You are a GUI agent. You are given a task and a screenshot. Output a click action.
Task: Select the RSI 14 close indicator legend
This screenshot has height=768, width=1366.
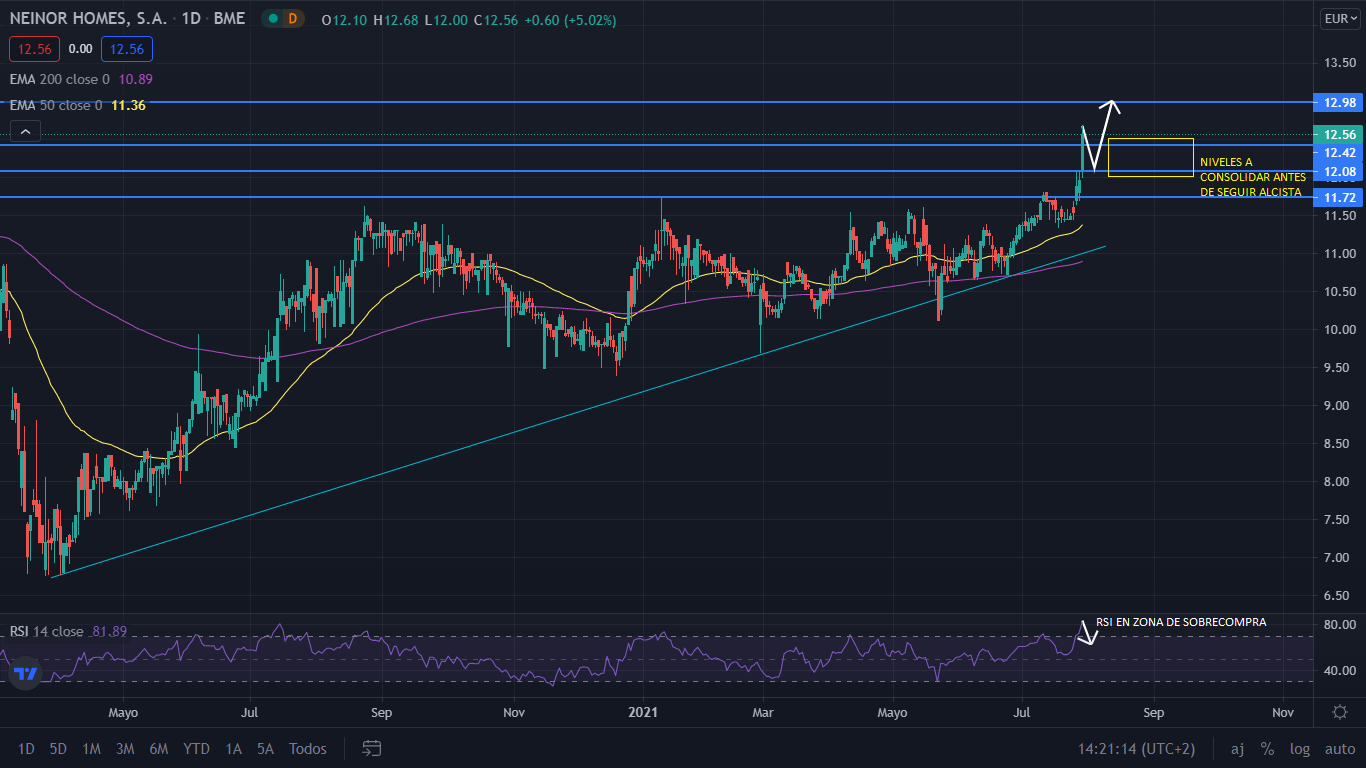click(47, 632)
